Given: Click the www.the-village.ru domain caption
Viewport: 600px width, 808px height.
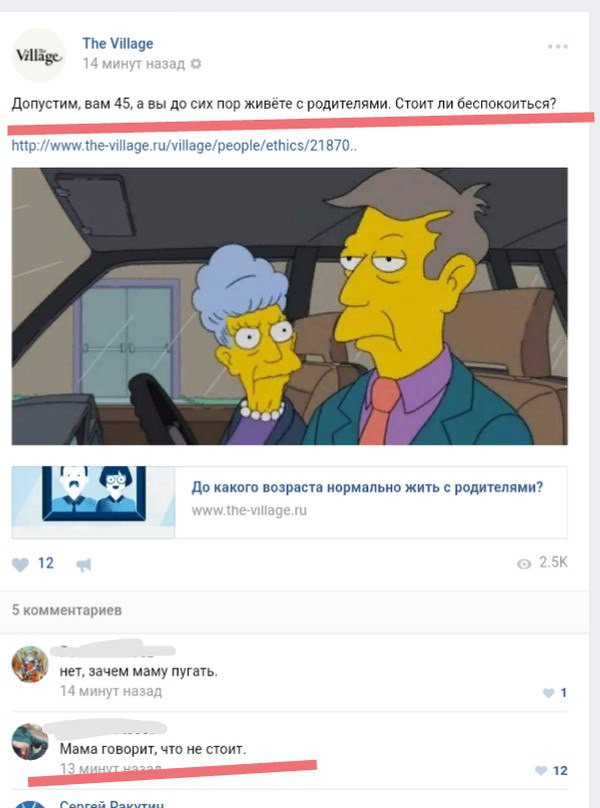Looking at the screenshot, I should 249,510.
